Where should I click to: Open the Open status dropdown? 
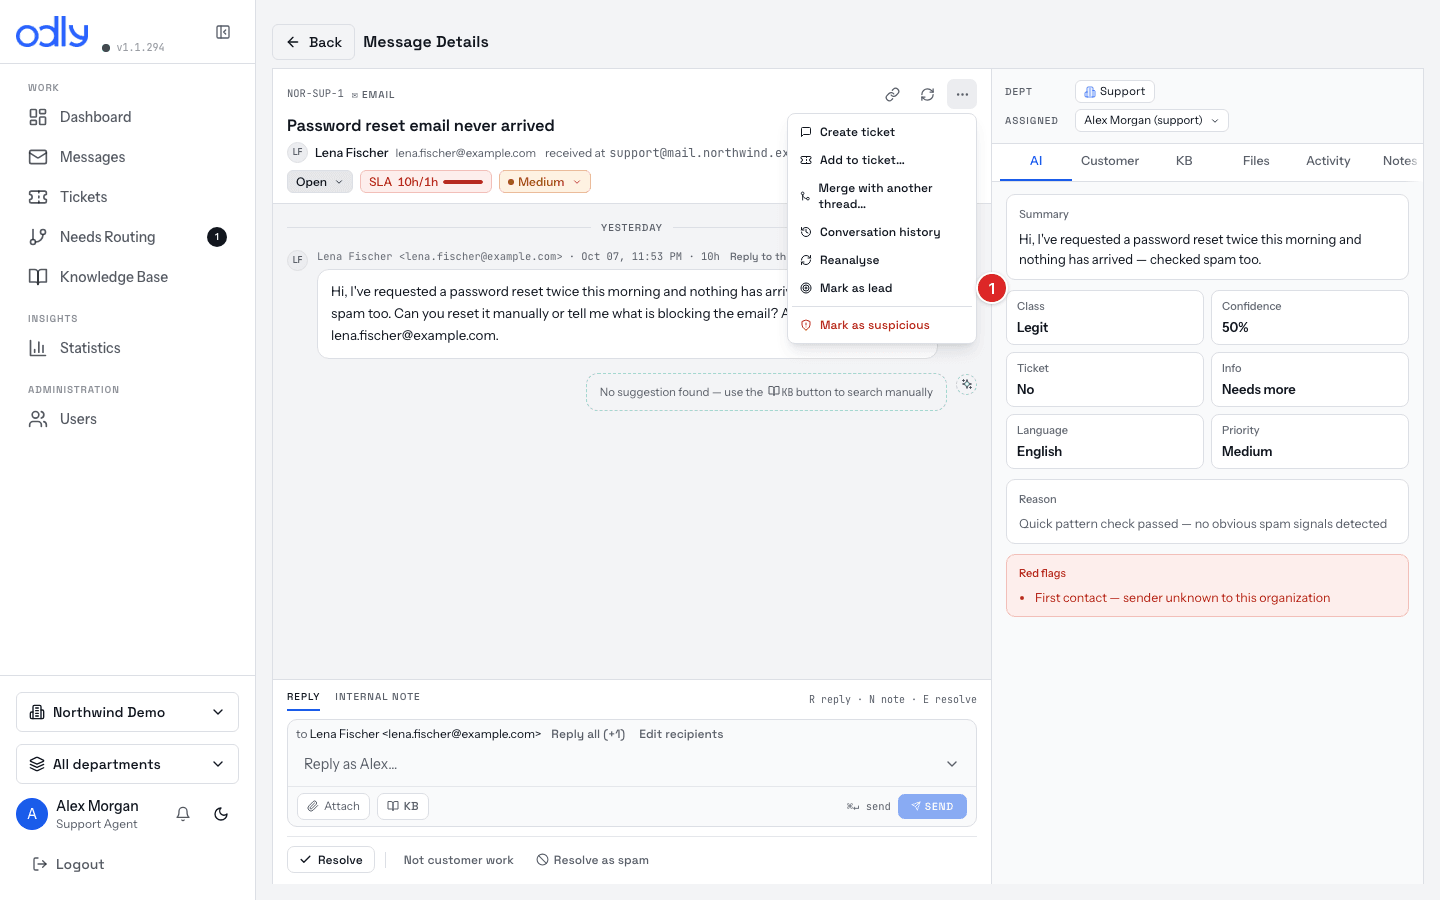(320, 182)
